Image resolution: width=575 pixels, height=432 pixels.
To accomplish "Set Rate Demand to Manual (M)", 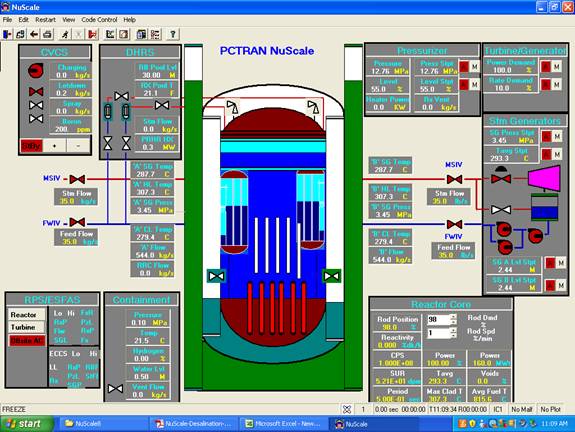I will [557, 85].
